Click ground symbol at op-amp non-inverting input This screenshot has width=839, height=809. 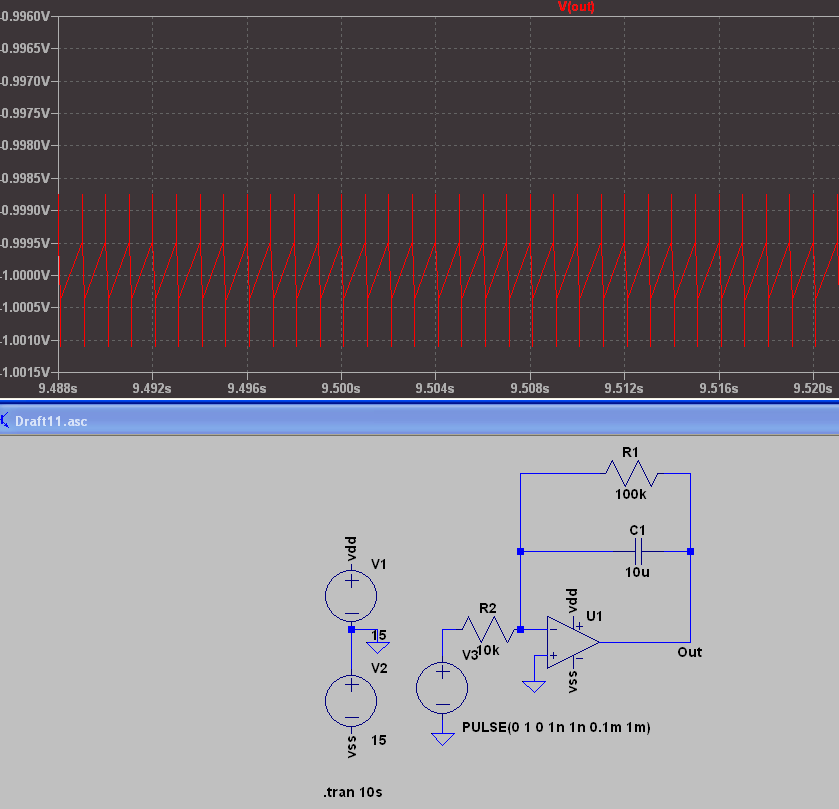pos(533,686)
